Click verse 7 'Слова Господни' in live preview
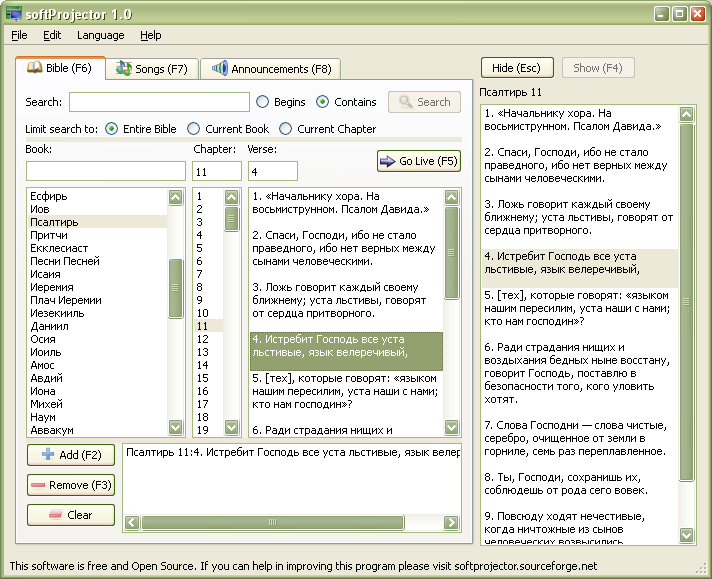 pyautogui.click(x=580, y=438)
